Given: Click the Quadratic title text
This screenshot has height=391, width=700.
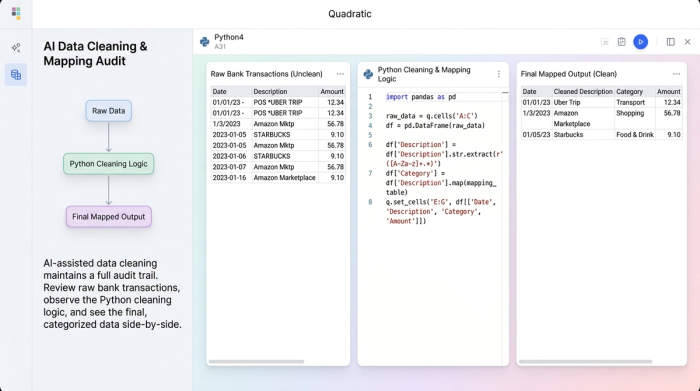Looking at the screenshot, I should [x=350, y=14].
